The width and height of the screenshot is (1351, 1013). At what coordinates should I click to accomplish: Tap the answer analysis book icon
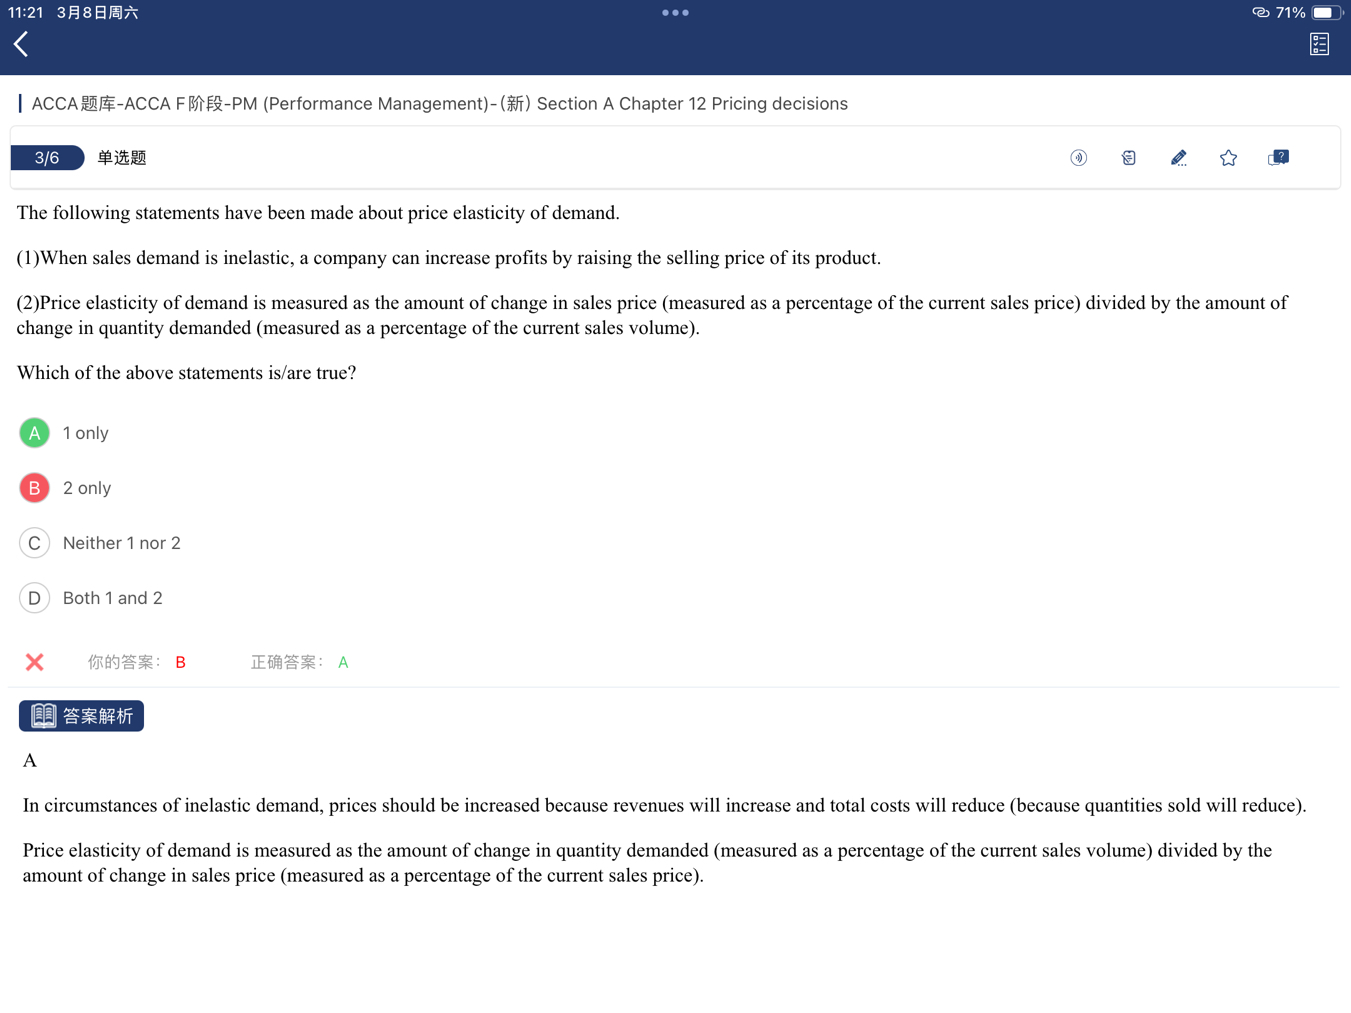[43, 716]
